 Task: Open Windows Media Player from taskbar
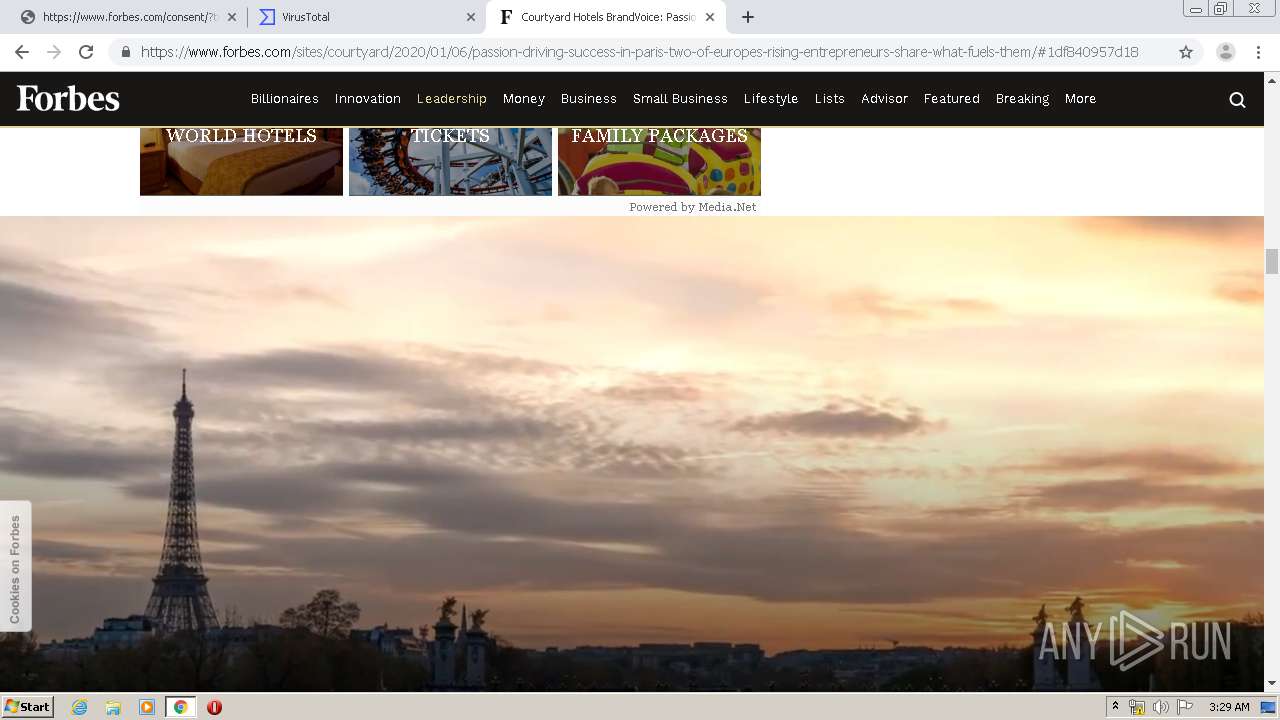point(147,707)
